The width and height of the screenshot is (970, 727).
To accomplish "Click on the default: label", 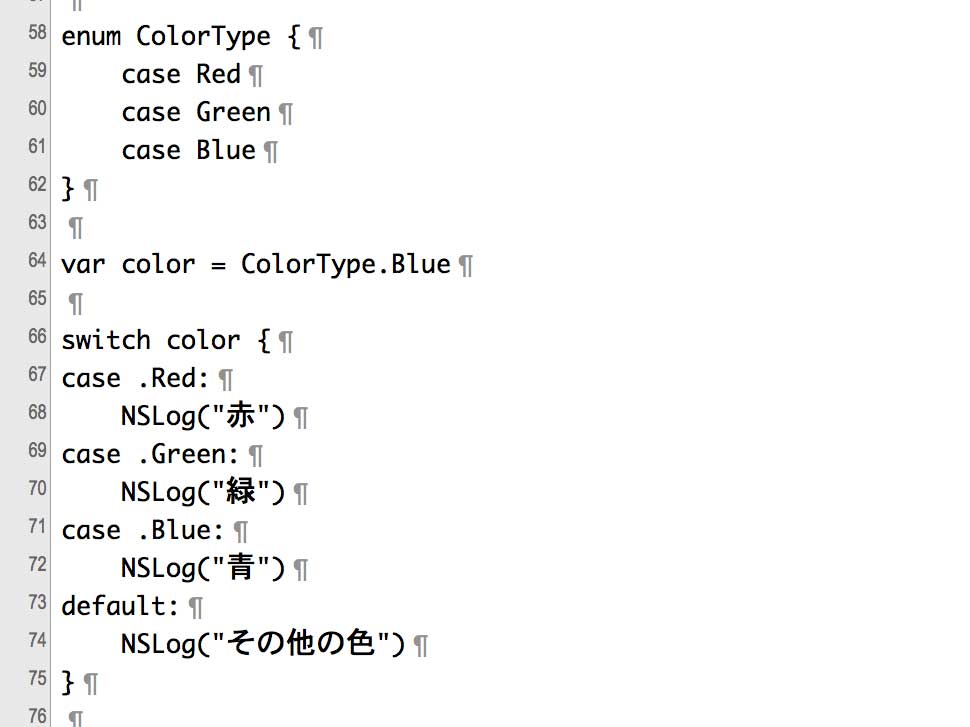I will coord(120,606).
